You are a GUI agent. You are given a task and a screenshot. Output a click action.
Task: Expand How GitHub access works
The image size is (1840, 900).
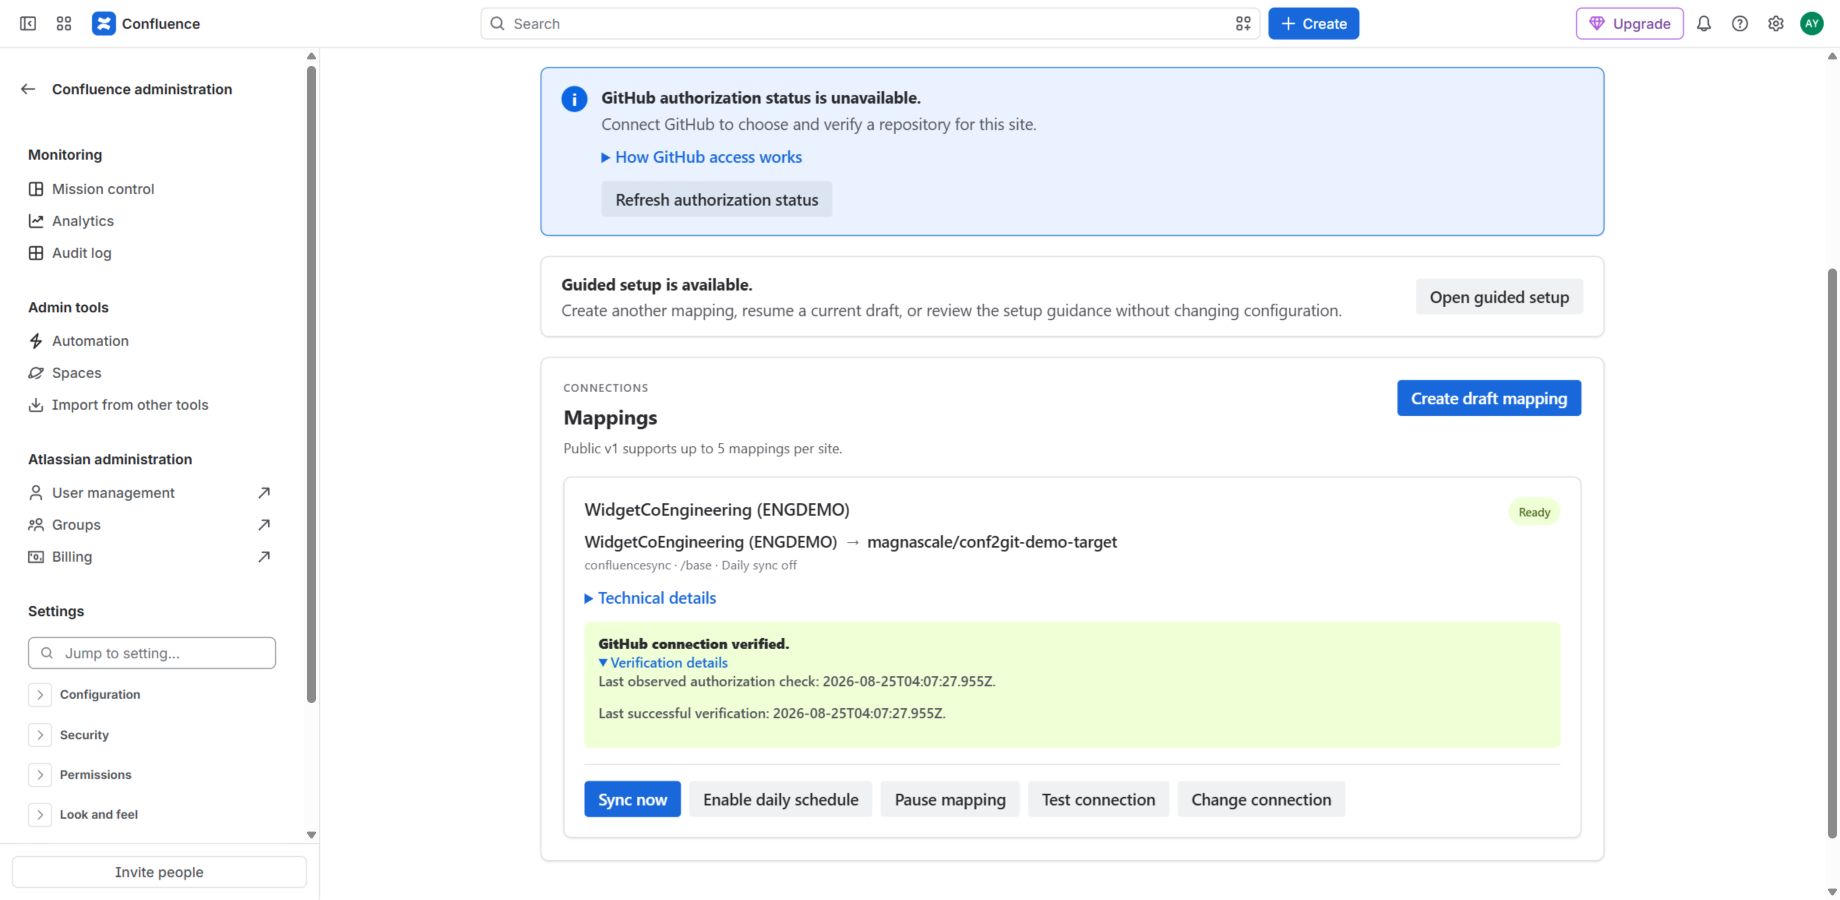tap(702, 157)
